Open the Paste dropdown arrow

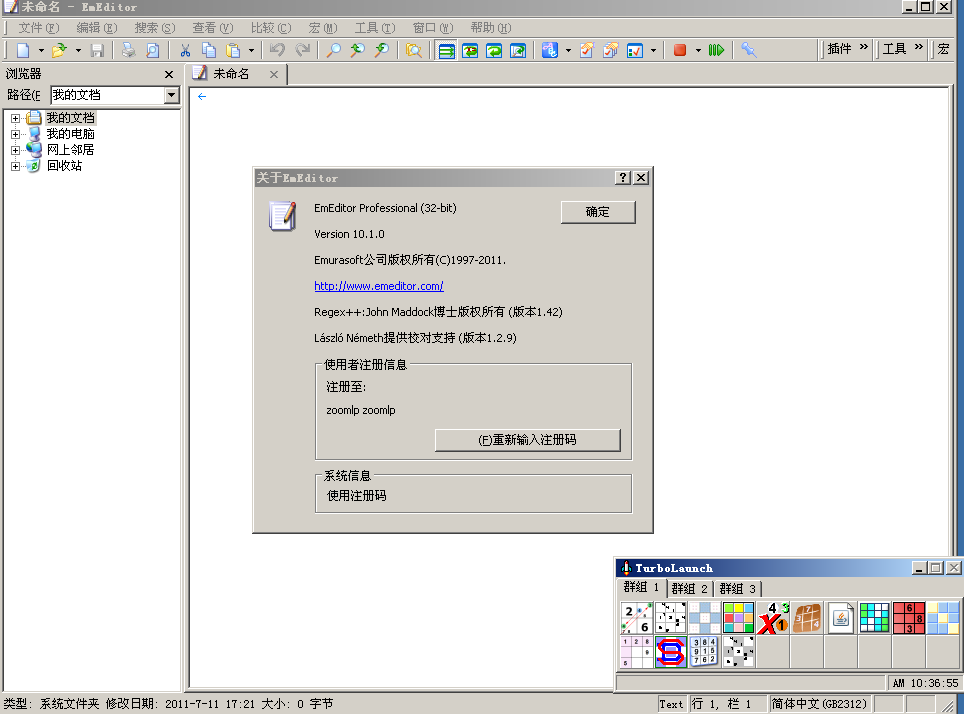pyautogui.click(x=251, y=50)
